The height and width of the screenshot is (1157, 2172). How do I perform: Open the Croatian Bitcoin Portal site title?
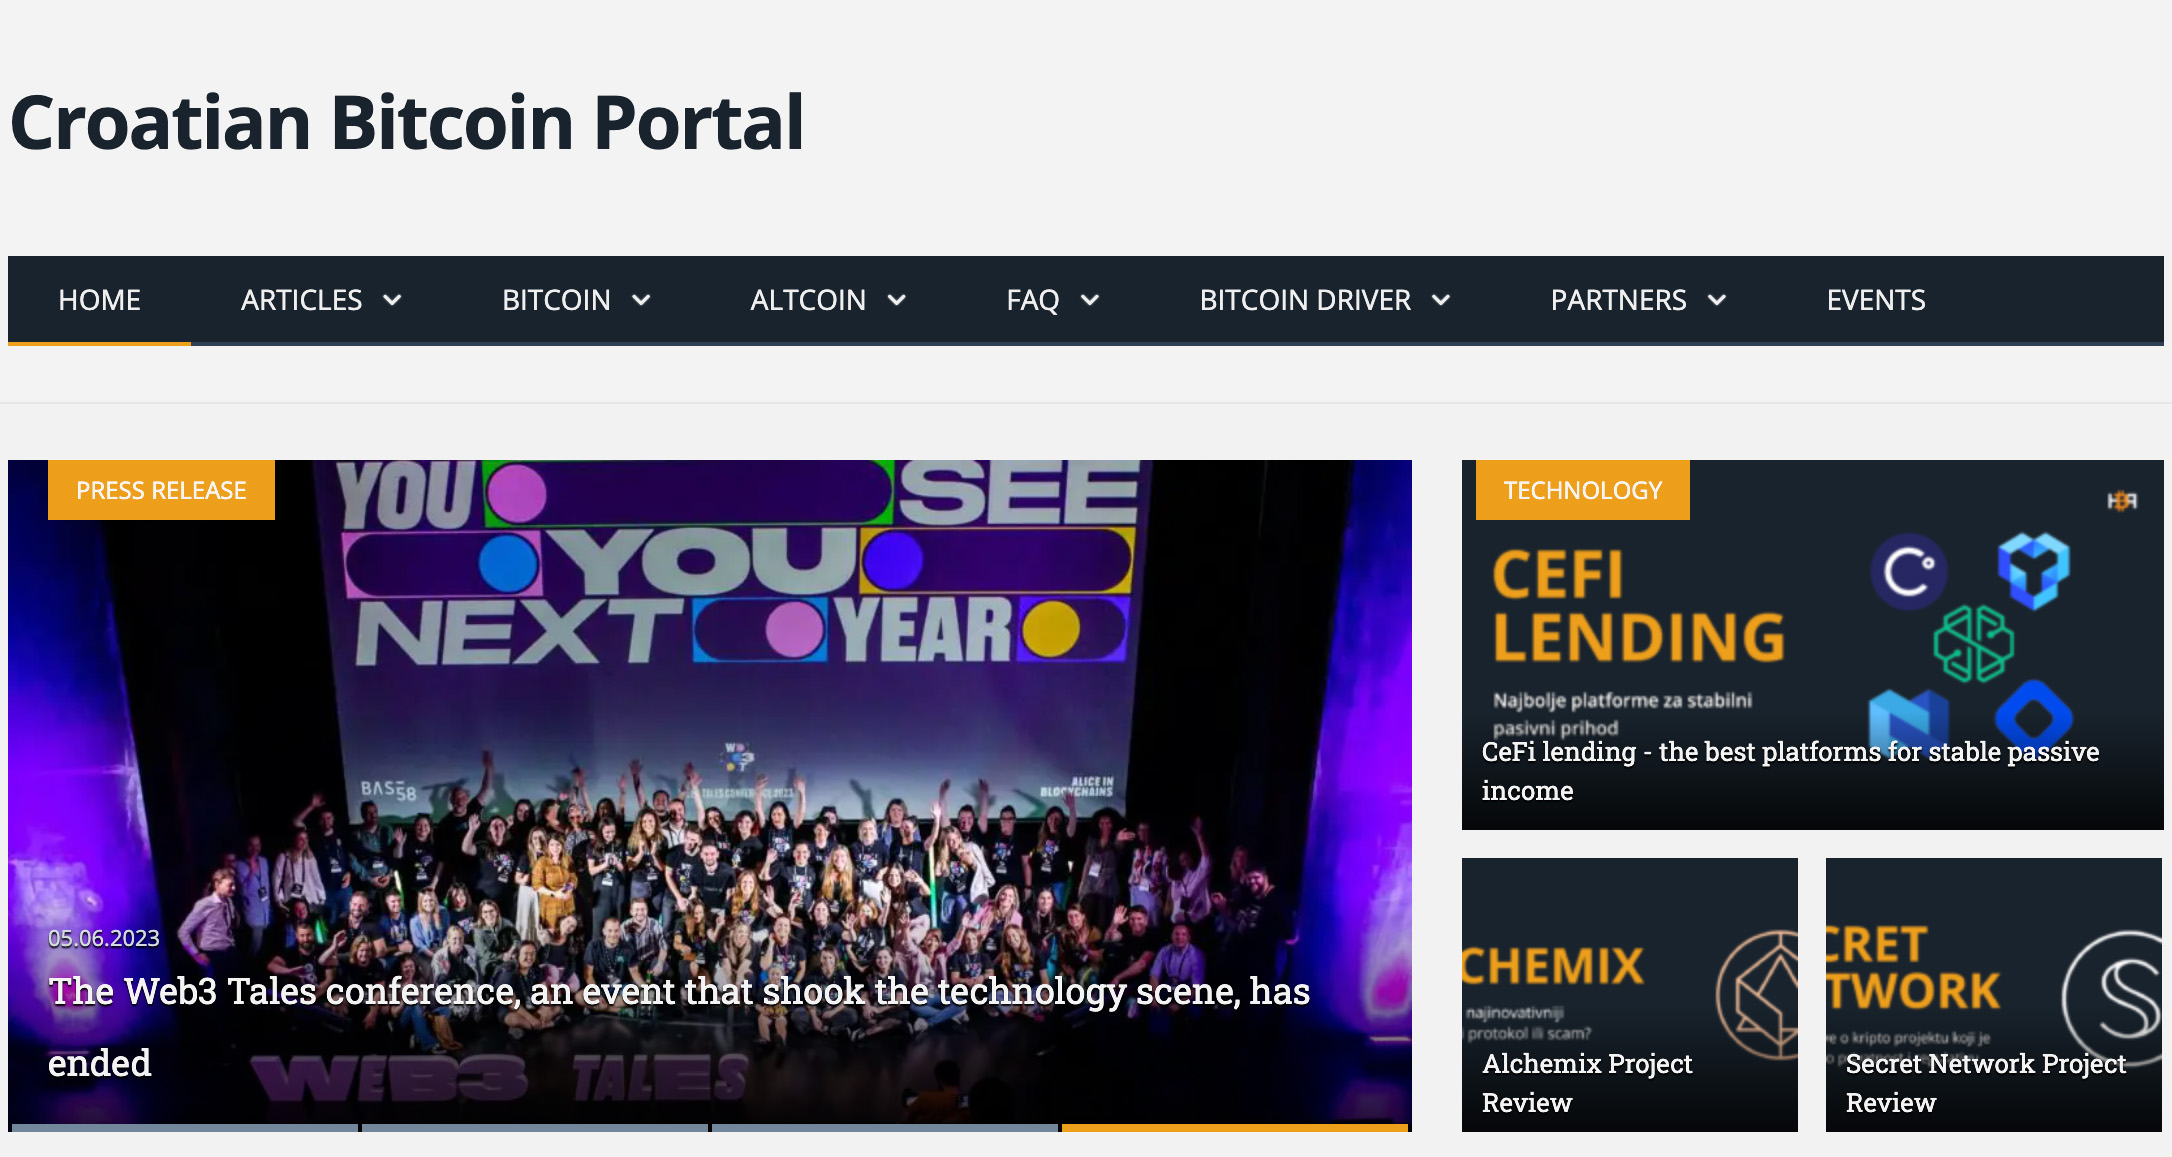(x=407, y=123)
